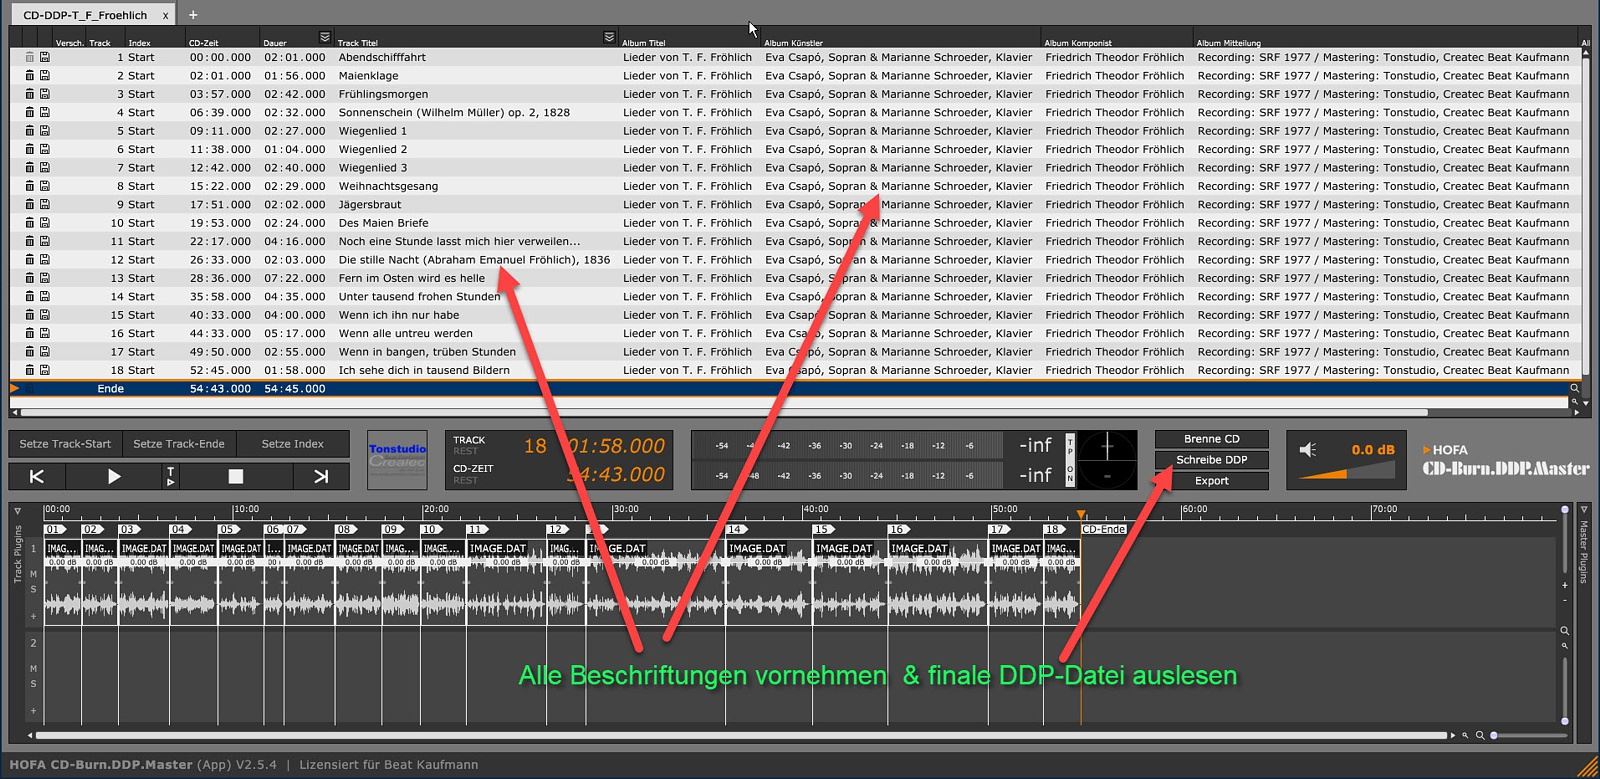Solo timeline track 1 with S
The width and height of the screenshot is (1600, 779).
(33, 590)
